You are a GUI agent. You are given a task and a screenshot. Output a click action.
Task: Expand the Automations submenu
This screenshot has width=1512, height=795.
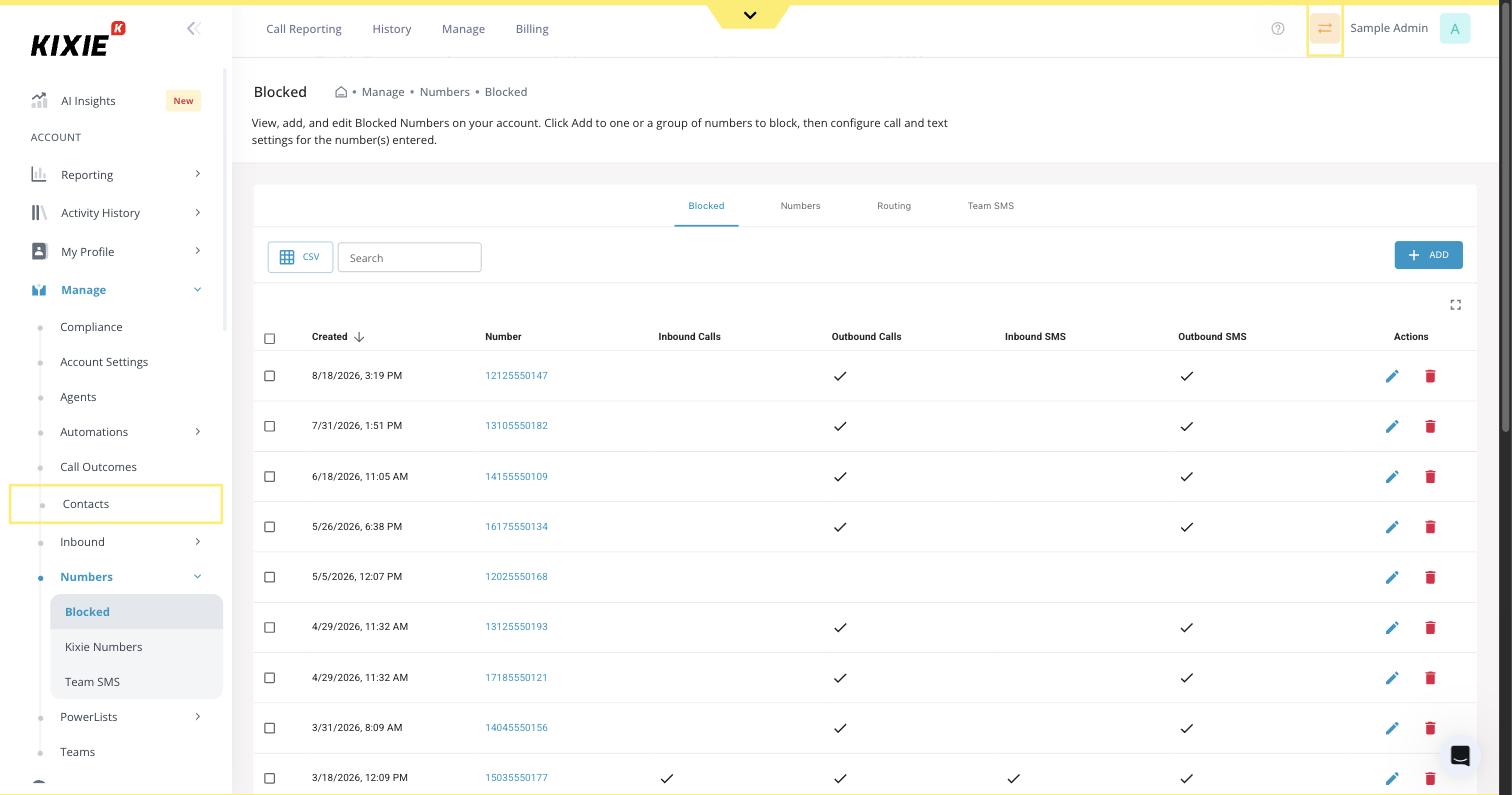(x=197, y=432)
